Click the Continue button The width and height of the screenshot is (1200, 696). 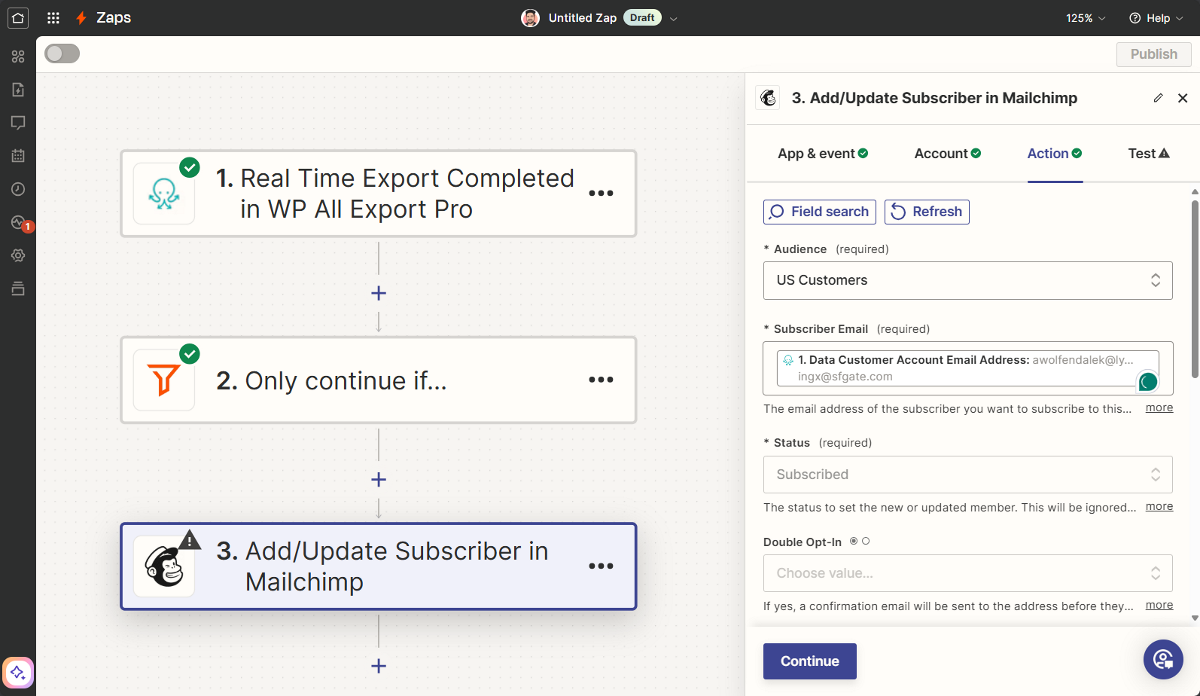click(809, 661)
